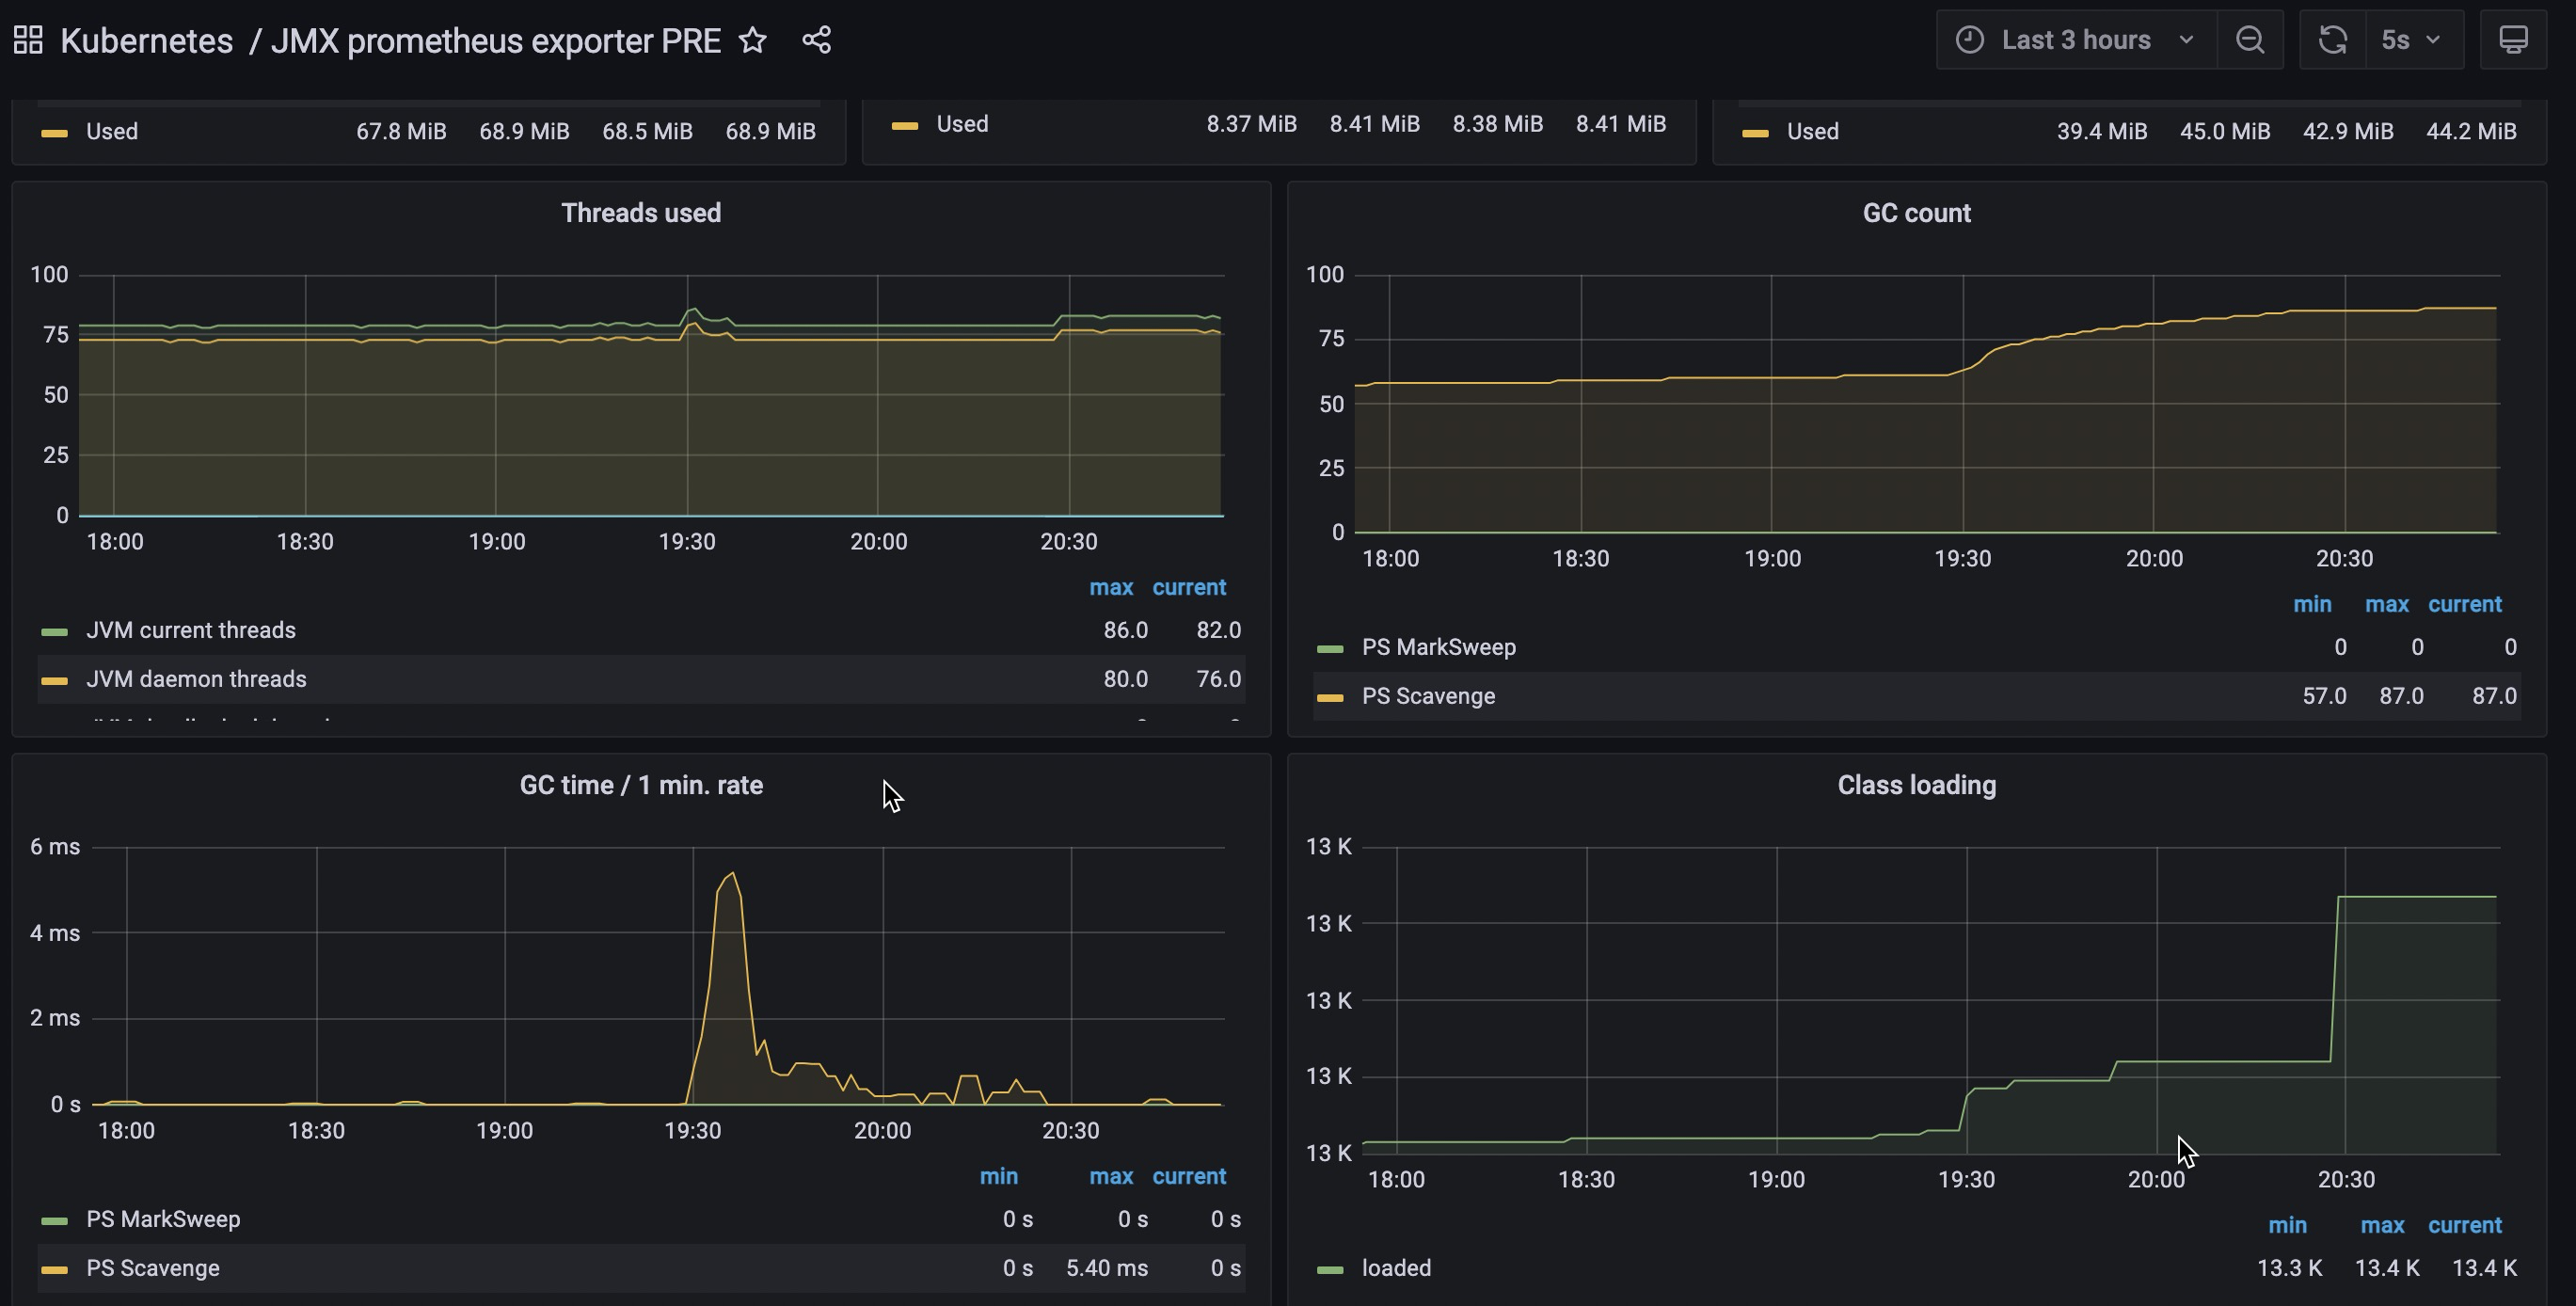Click the Class loading step near 20:30

(2337, 897)
